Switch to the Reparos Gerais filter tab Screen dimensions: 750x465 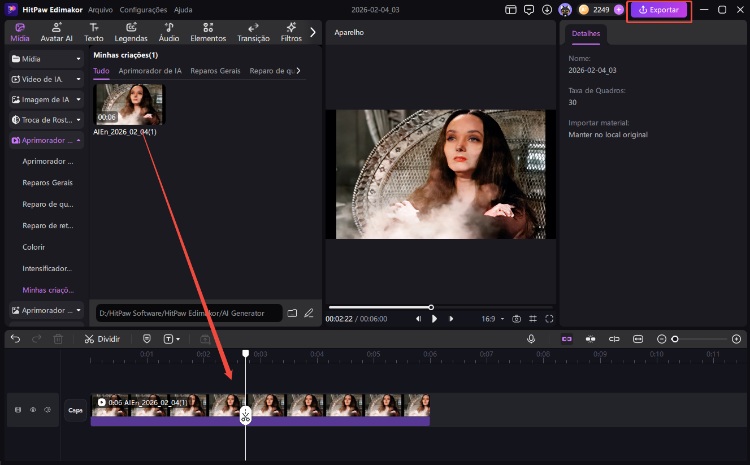pos(215,71)
